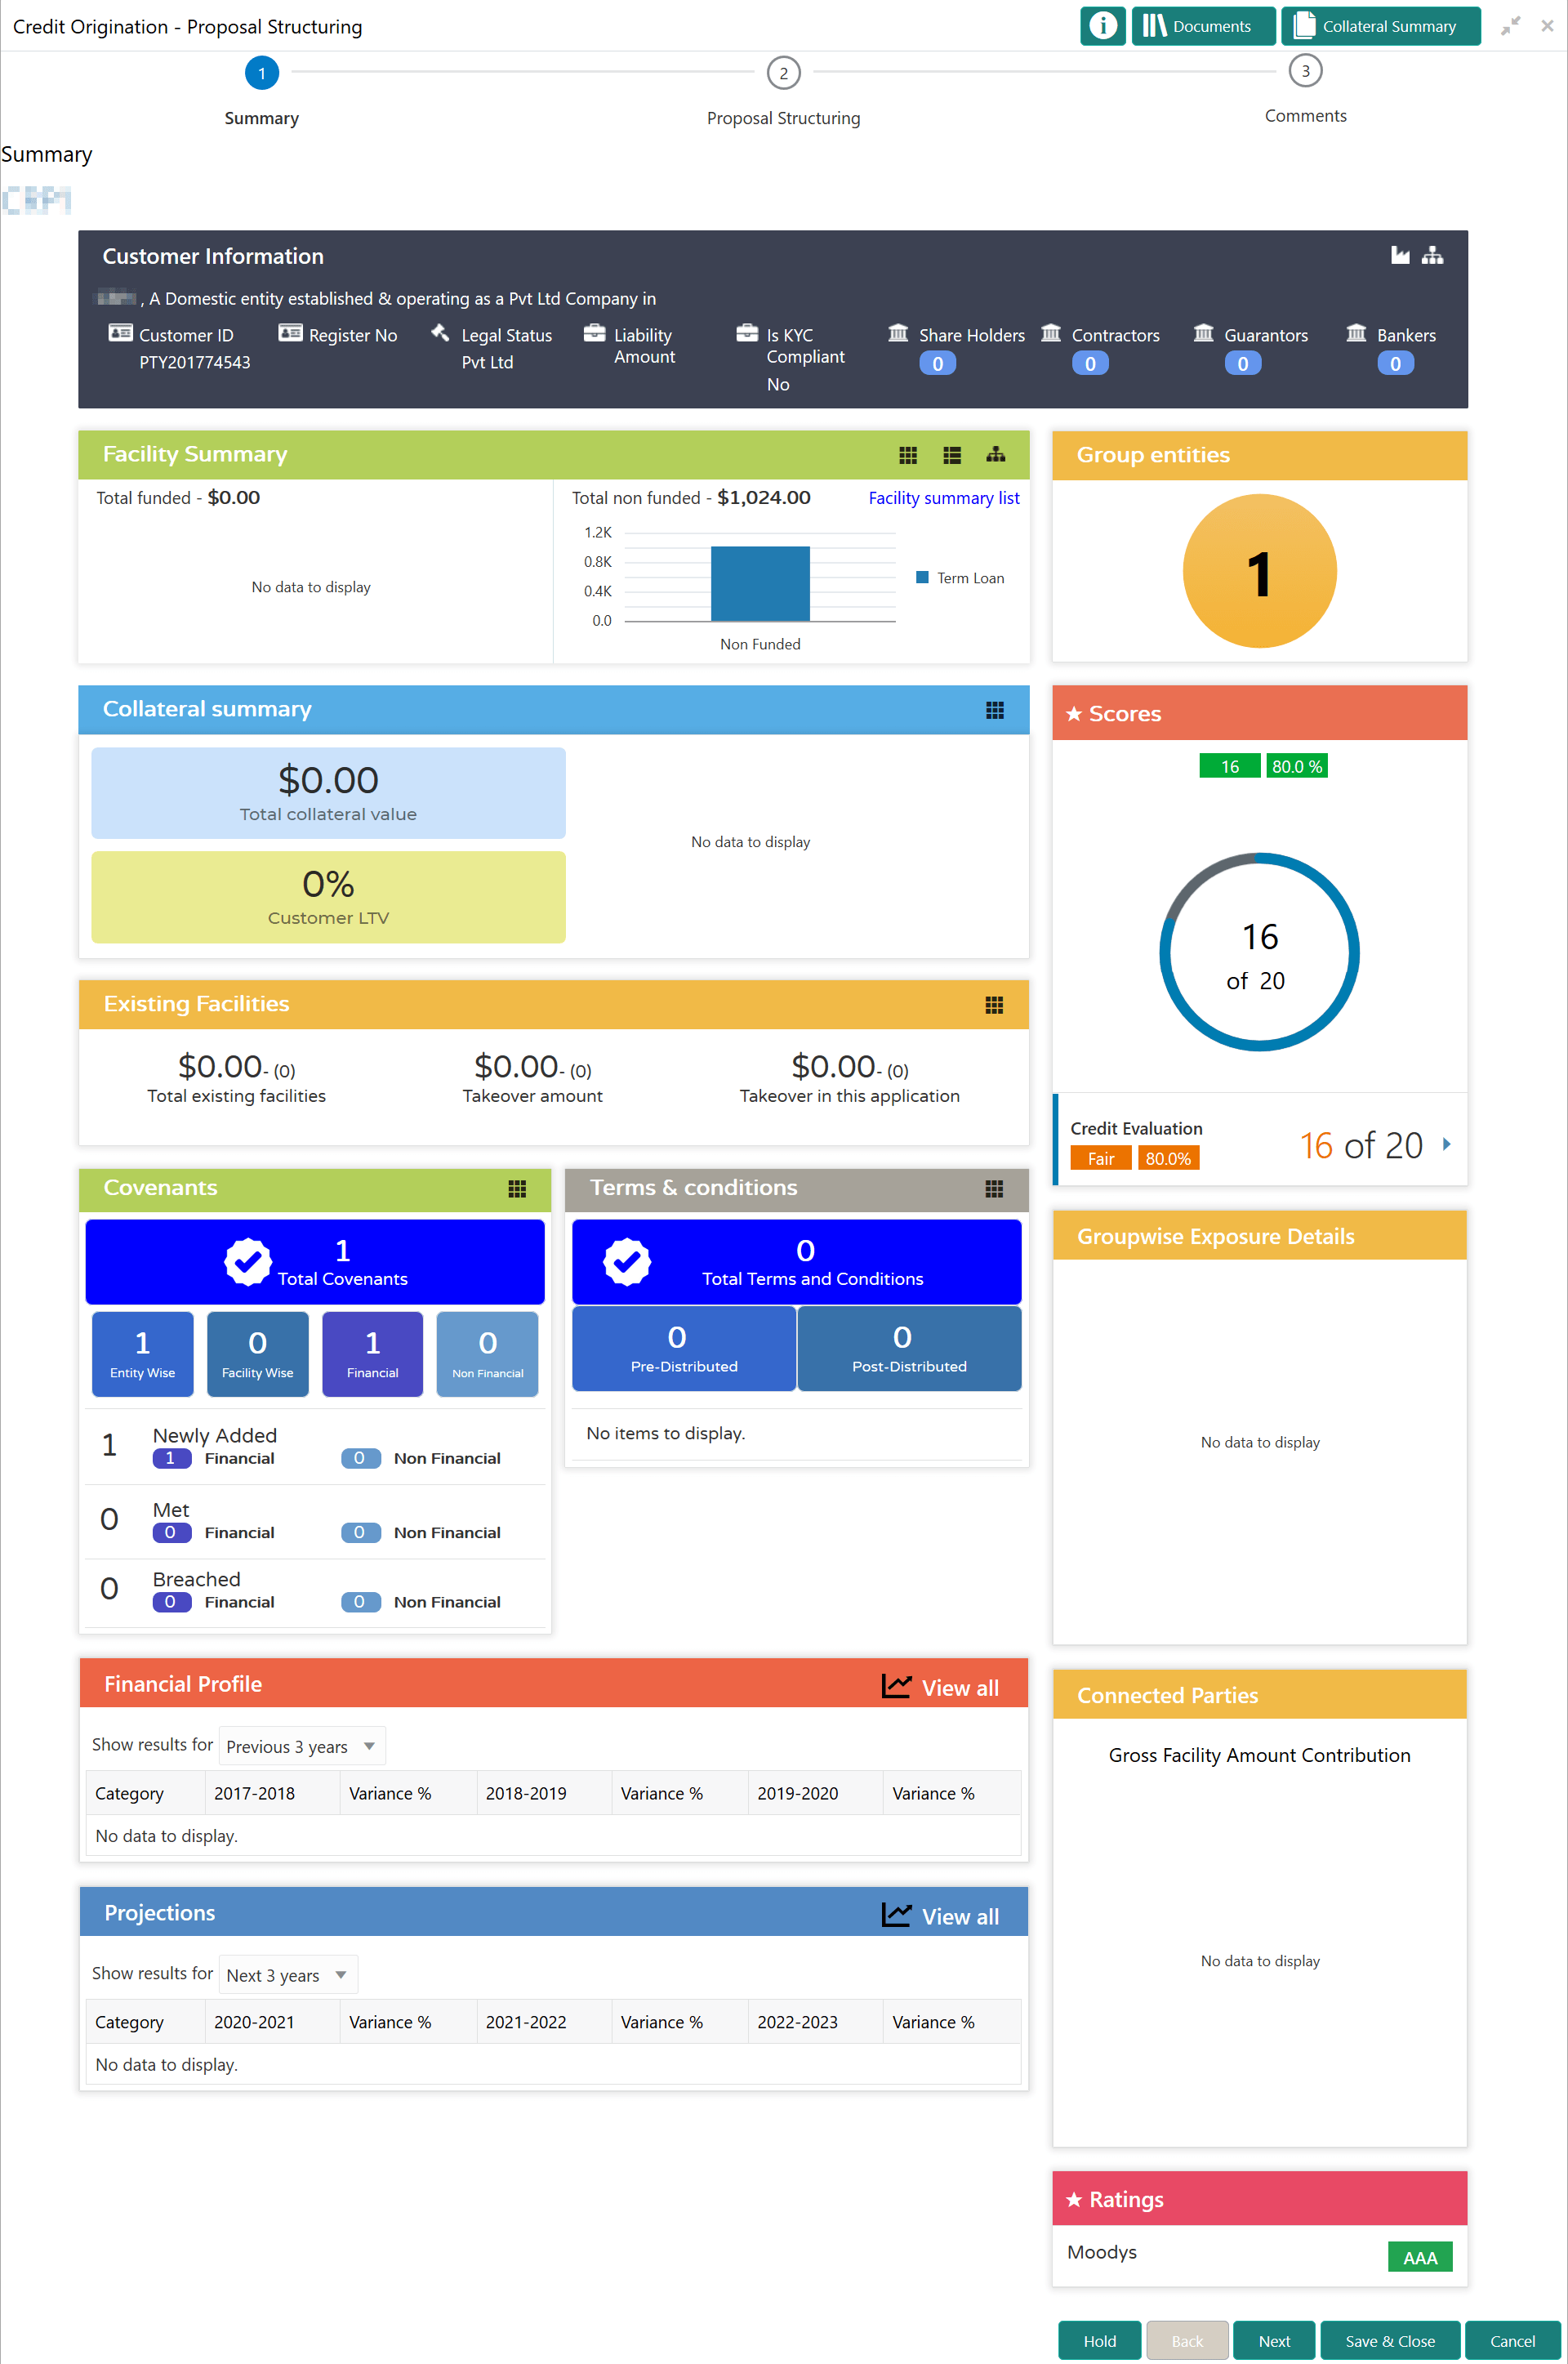Click the Financial covenants tile
This screenshot has height=2364, width=1568.
(x=372, y=1353)
